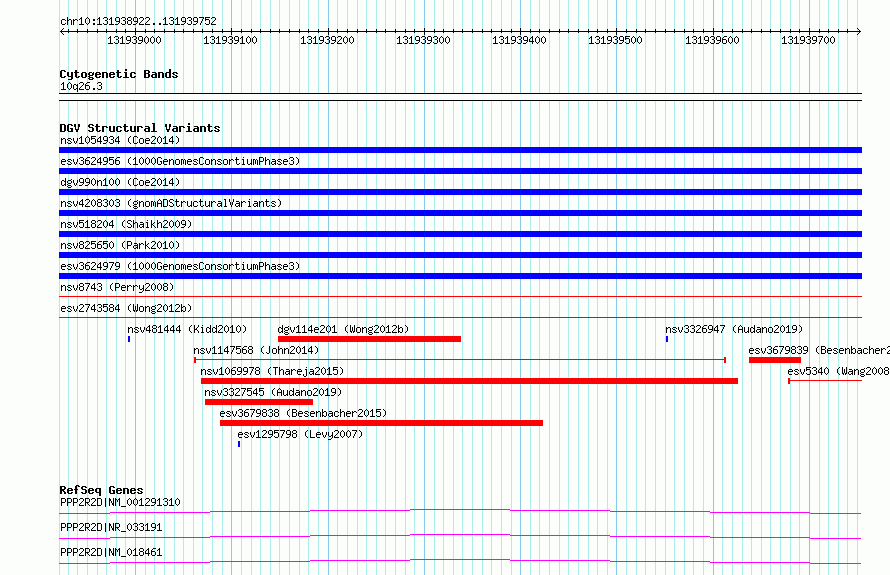Select nsv825650 (Park2010) variant label
The height and width of the screenshot is (575, 890).
(120, 245)
